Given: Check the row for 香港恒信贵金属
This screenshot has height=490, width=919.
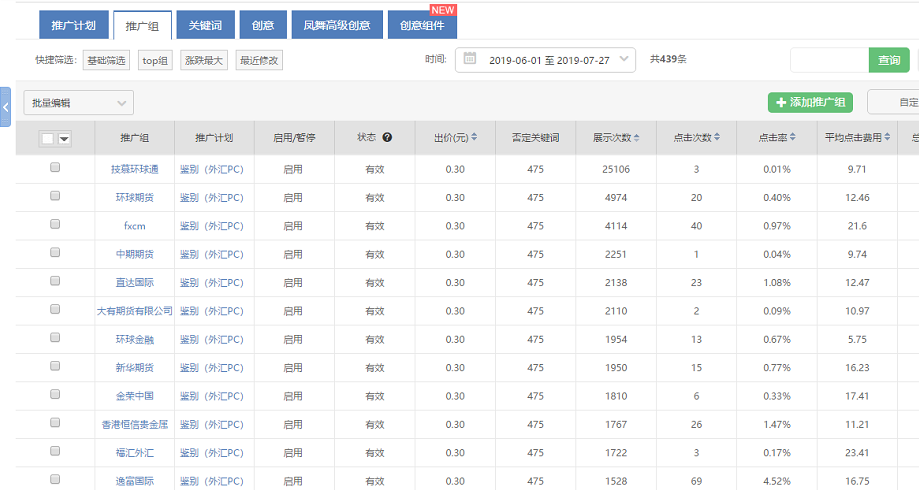Looking at the screenshot, I should pyautogui.click(x=55, y=423).
